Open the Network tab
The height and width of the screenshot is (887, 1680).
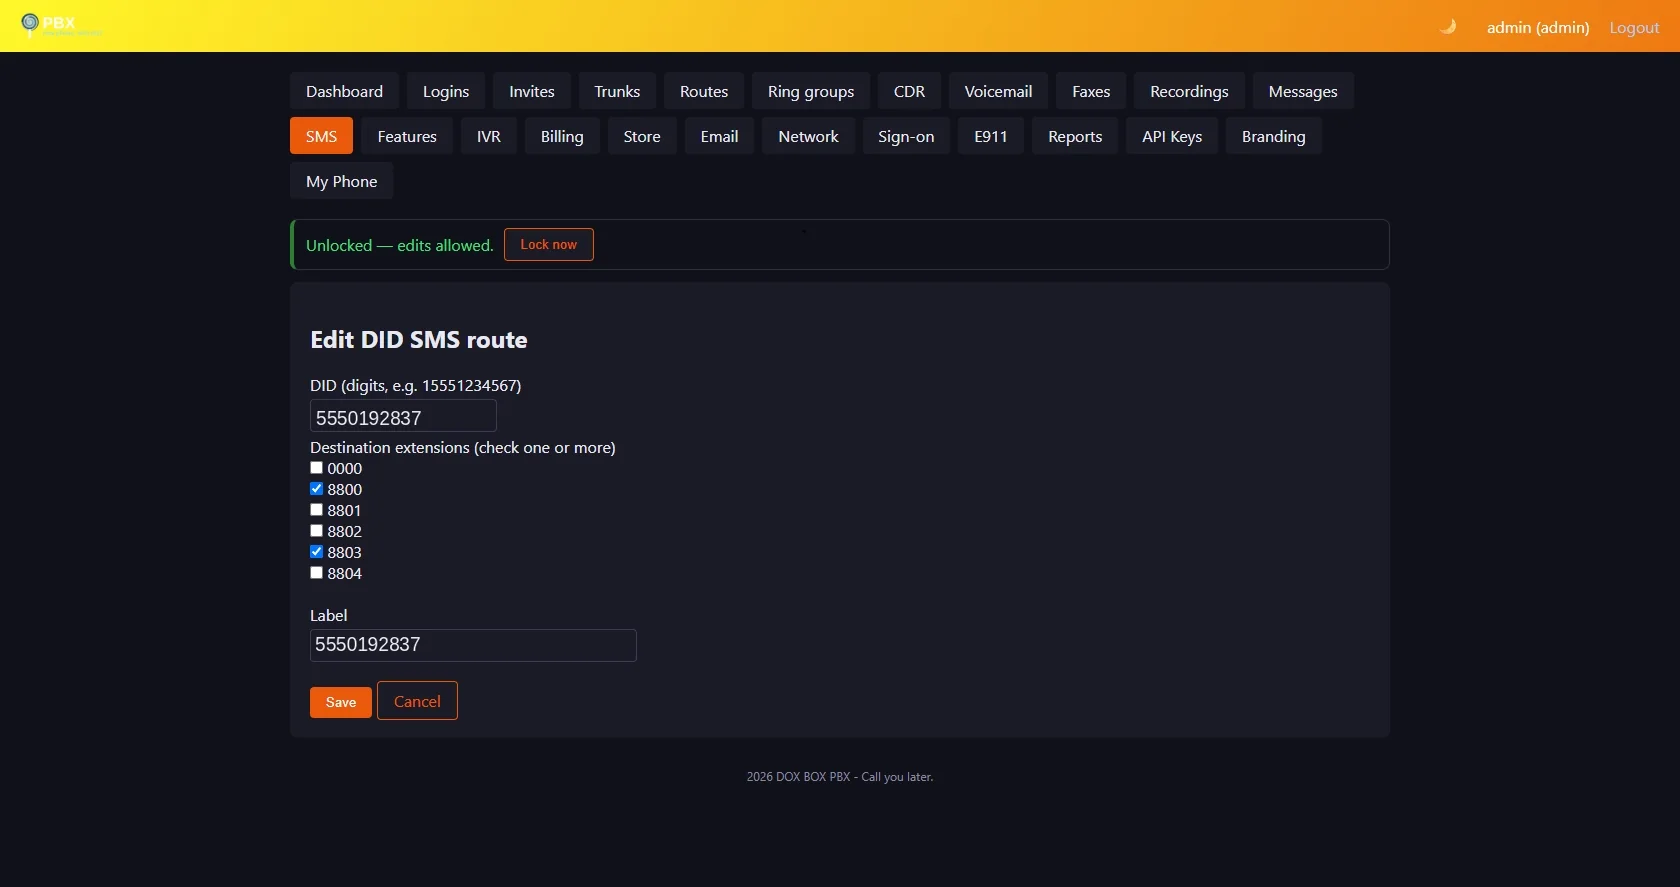808,136
